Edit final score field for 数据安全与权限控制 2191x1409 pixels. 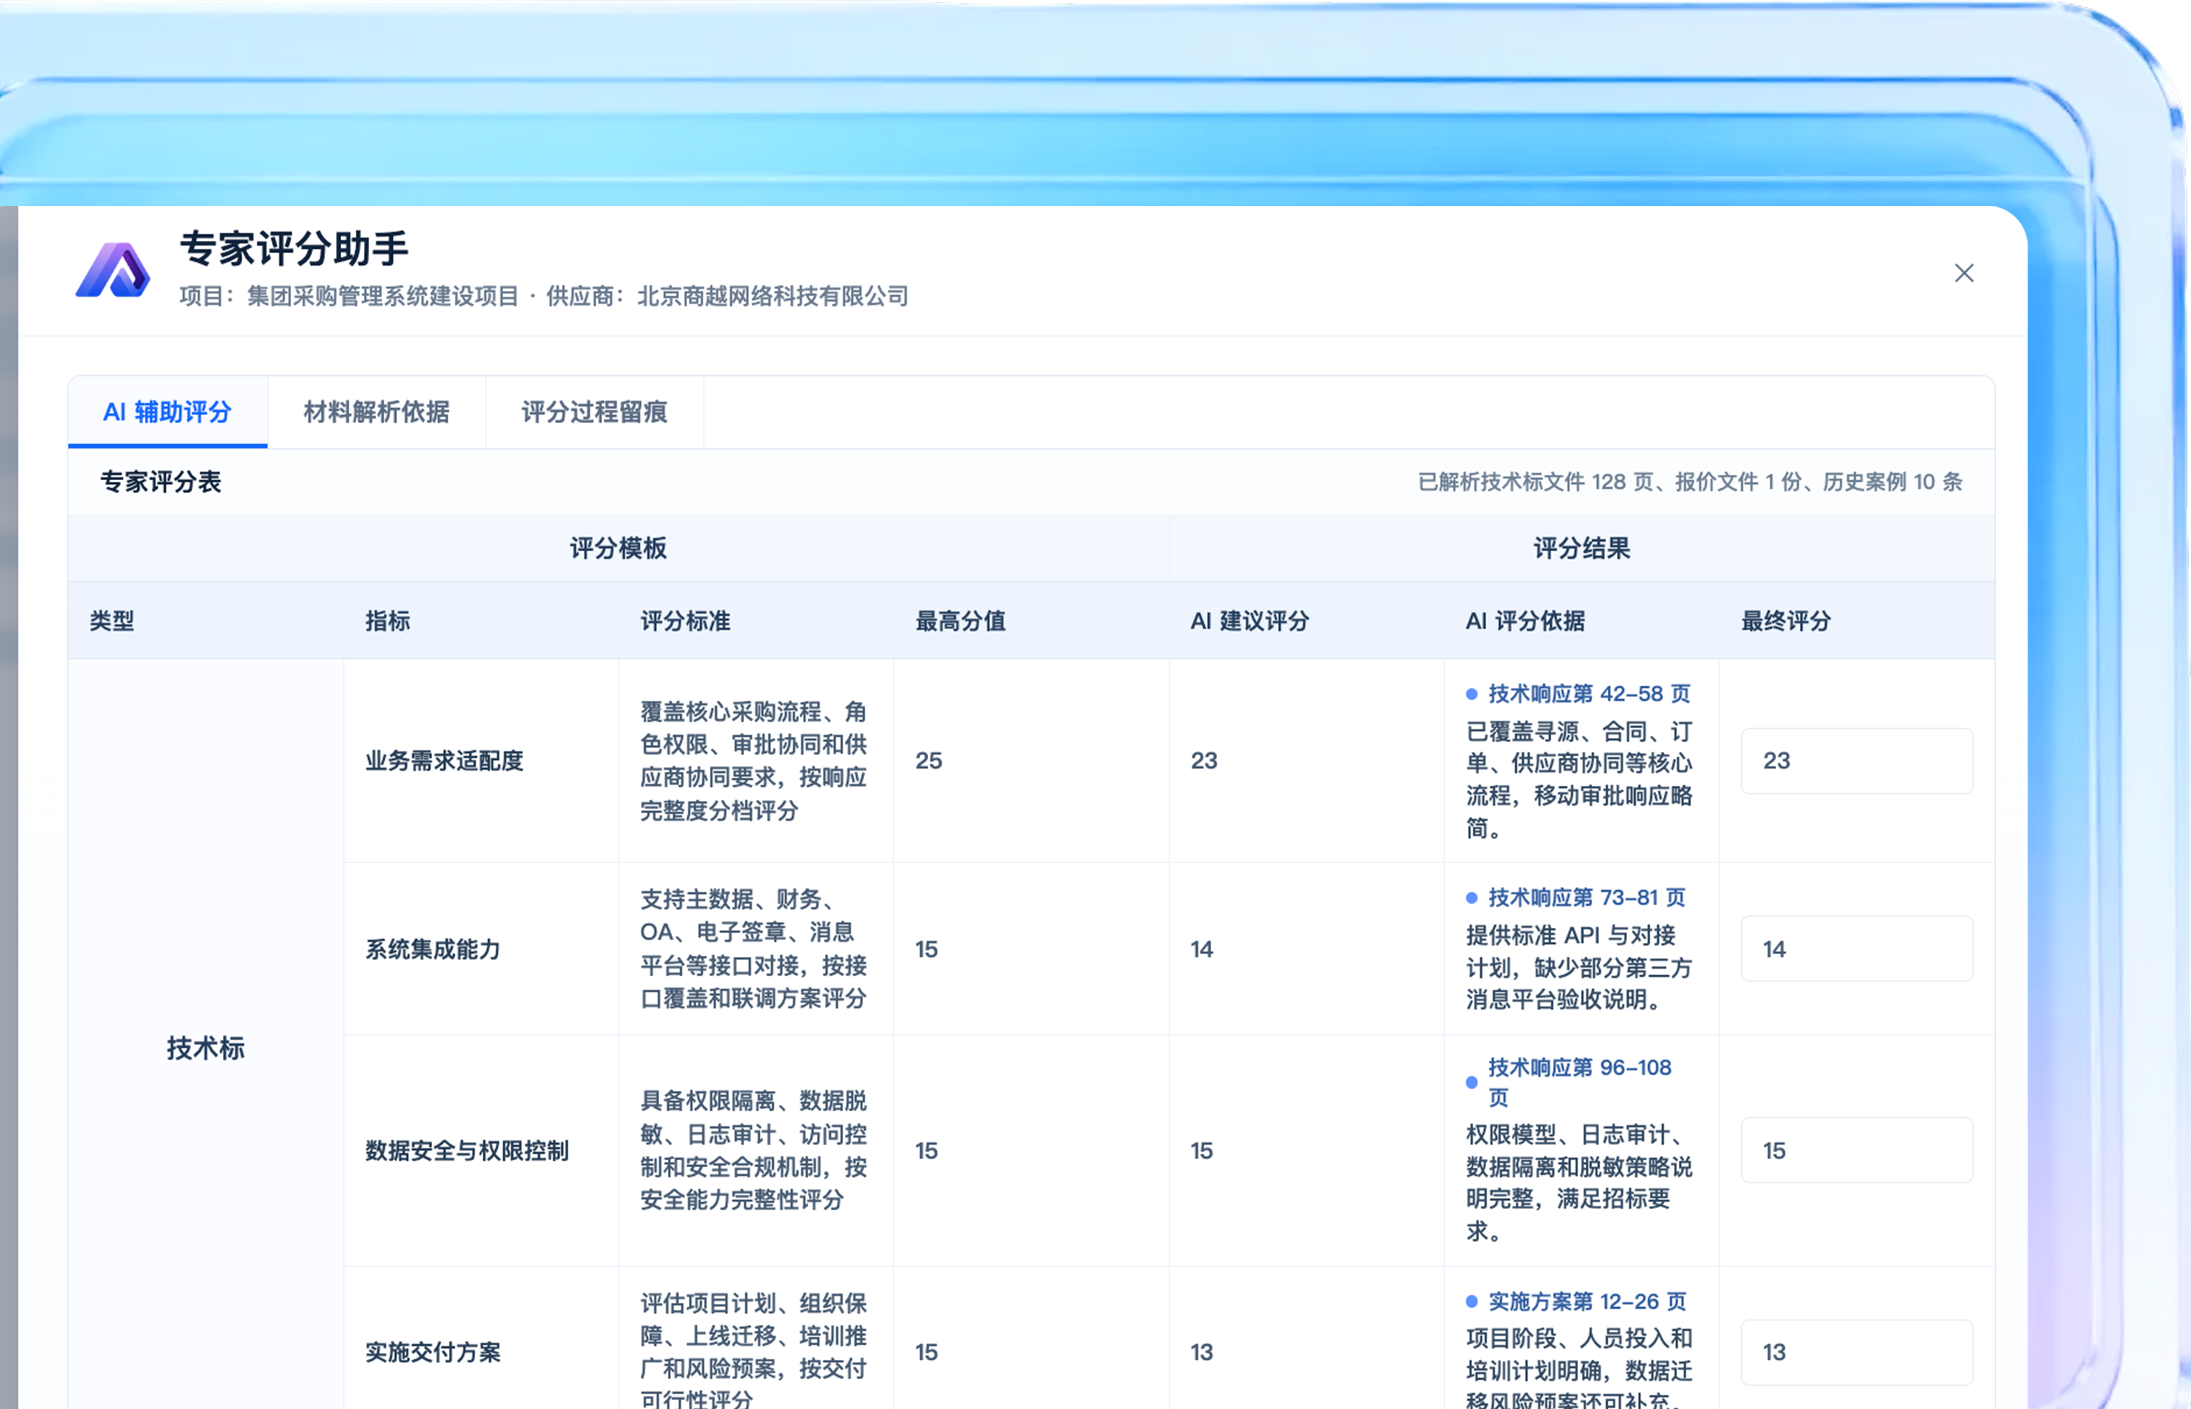pos(1856,1150)
